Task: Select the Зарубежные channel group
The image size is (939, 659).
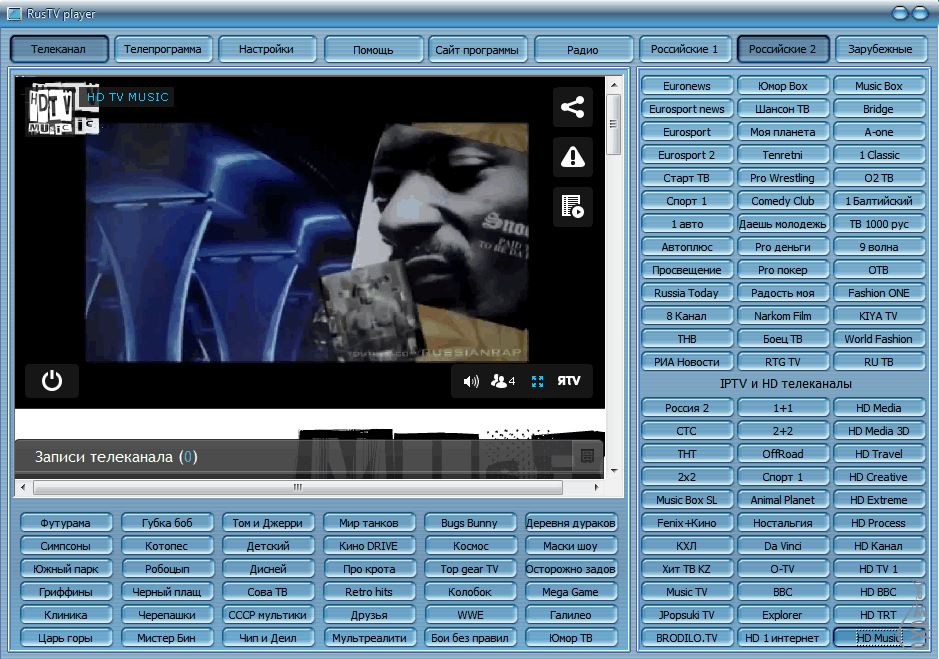Action: click(x=880, y=49)
